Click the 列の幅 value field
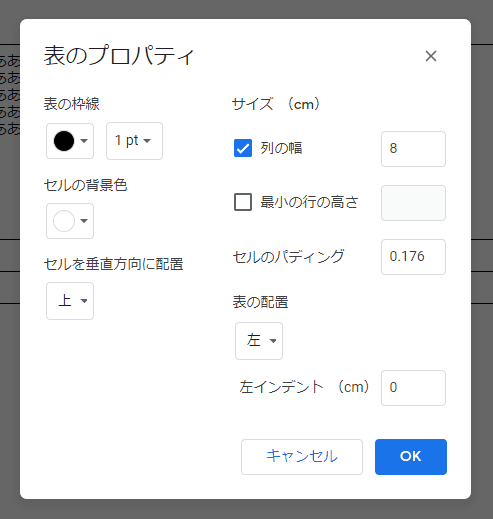This screenshot has width=493, height=519. coord(413,149)
